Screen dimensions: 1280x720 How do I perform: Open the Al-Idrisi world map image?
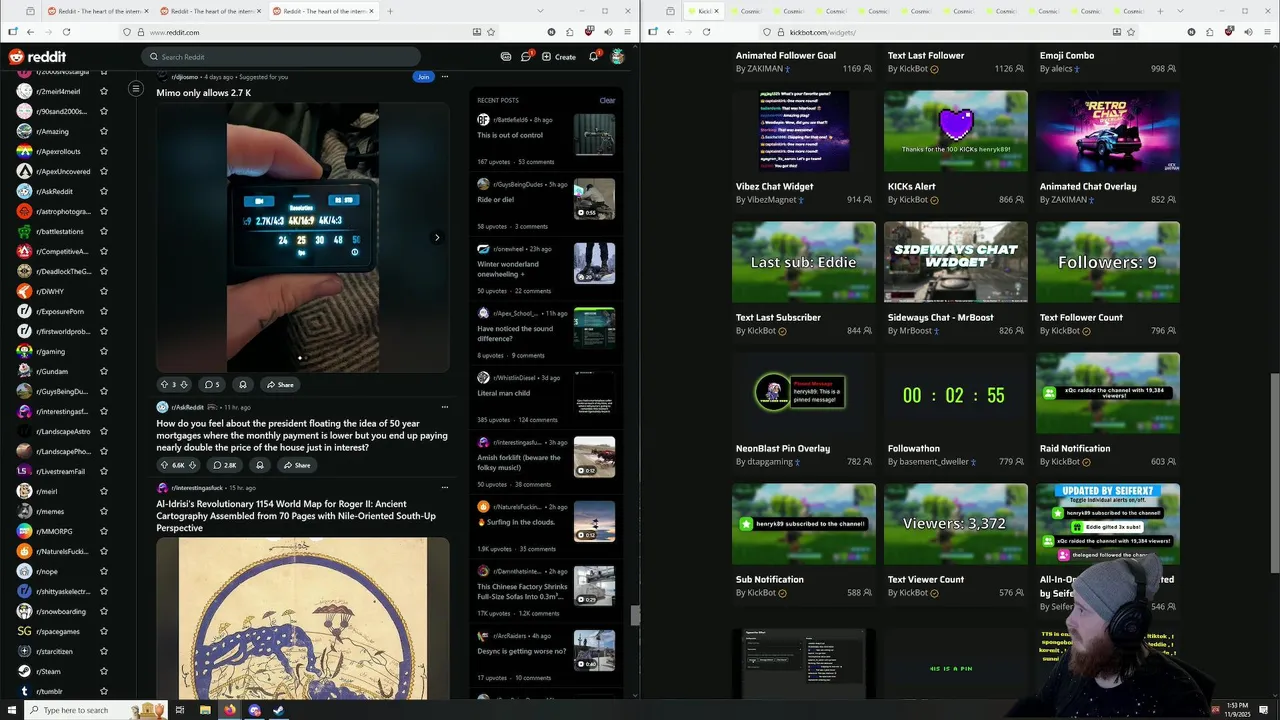302,618
